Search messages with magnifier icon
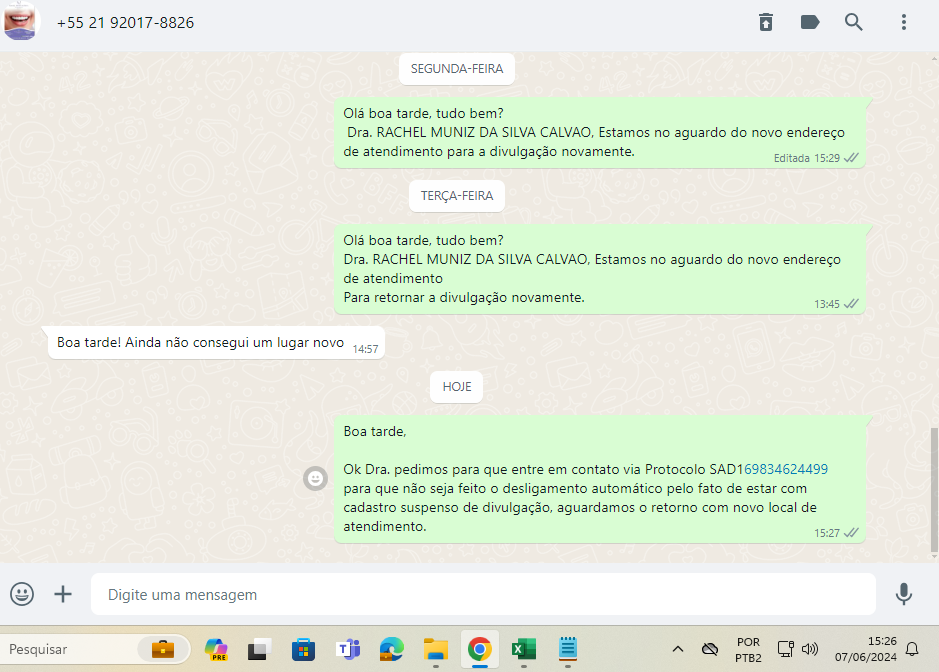Viewport: 939px width, 672px height. click(853, 22)
